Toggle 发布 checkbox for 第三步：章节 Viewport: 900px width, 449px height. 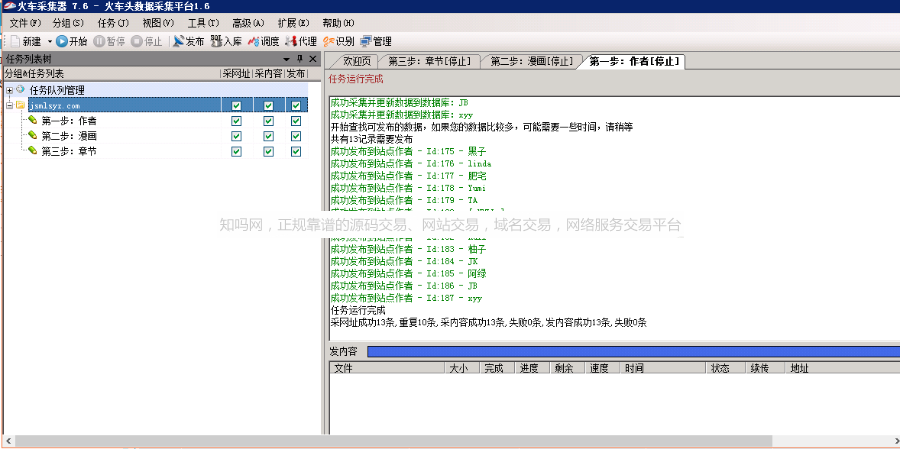tap(296, 152)
